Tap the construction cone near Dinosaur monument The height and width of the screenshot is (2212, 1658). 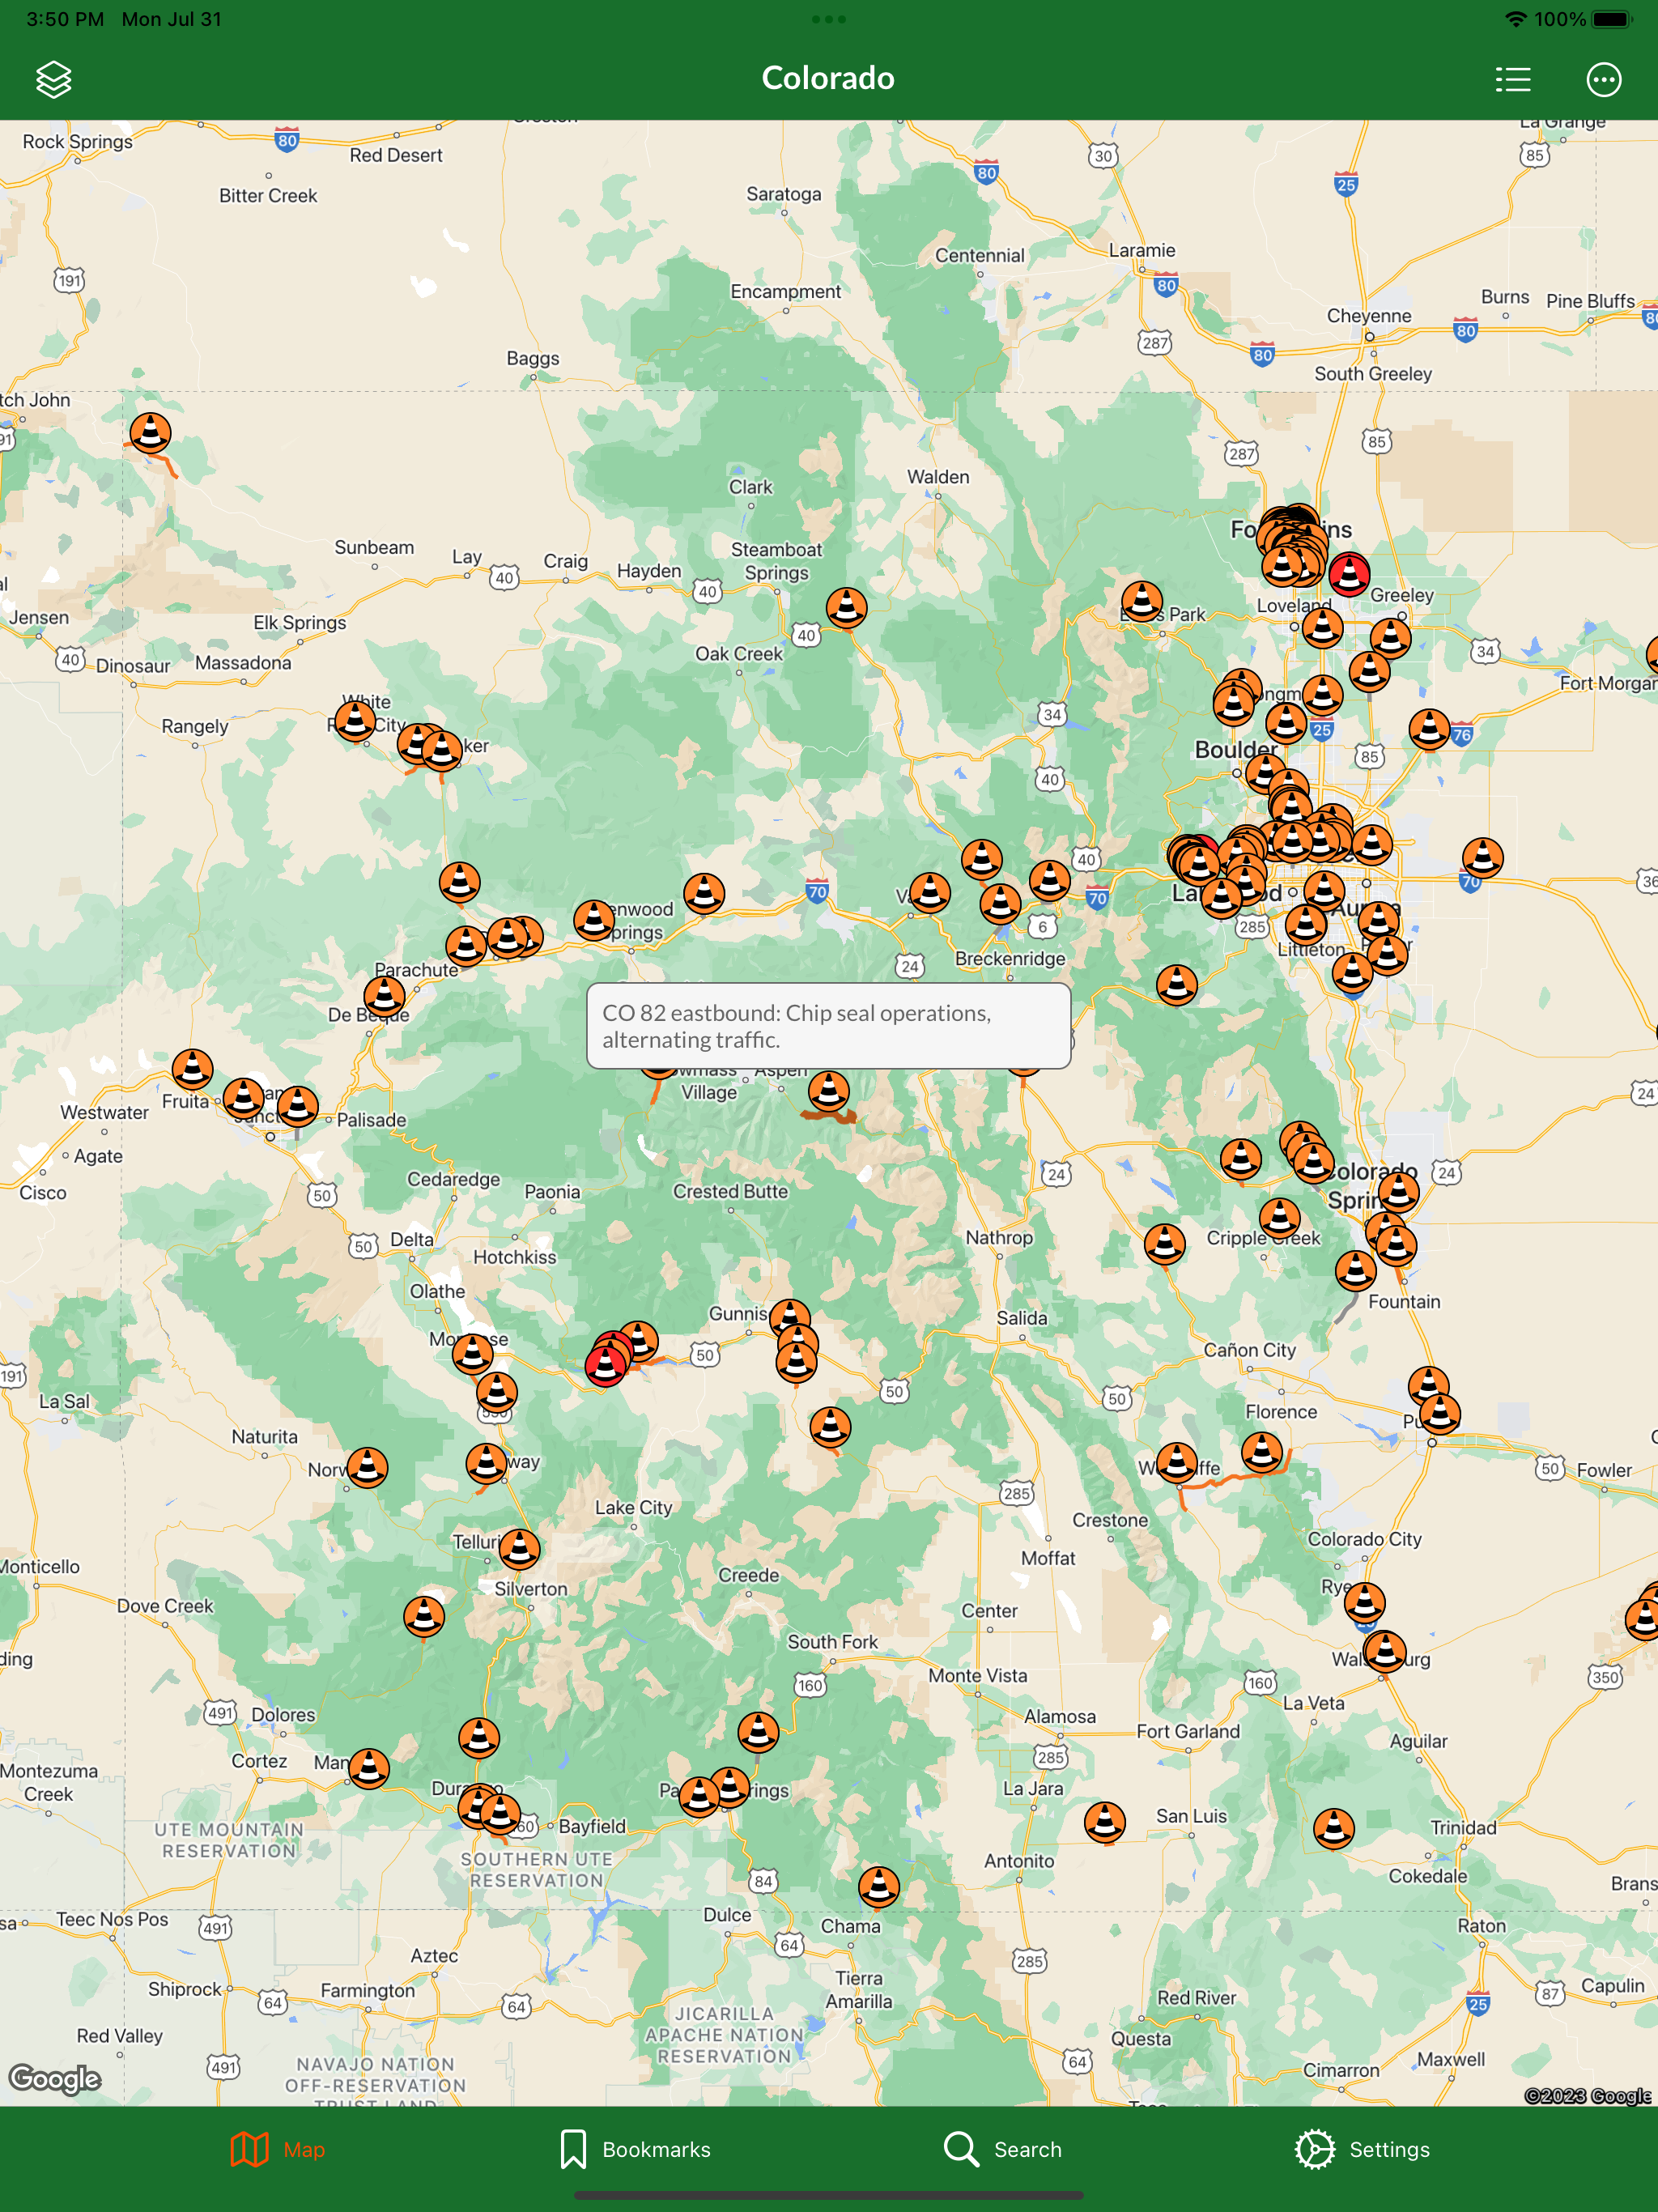click(x=150, y=433)
